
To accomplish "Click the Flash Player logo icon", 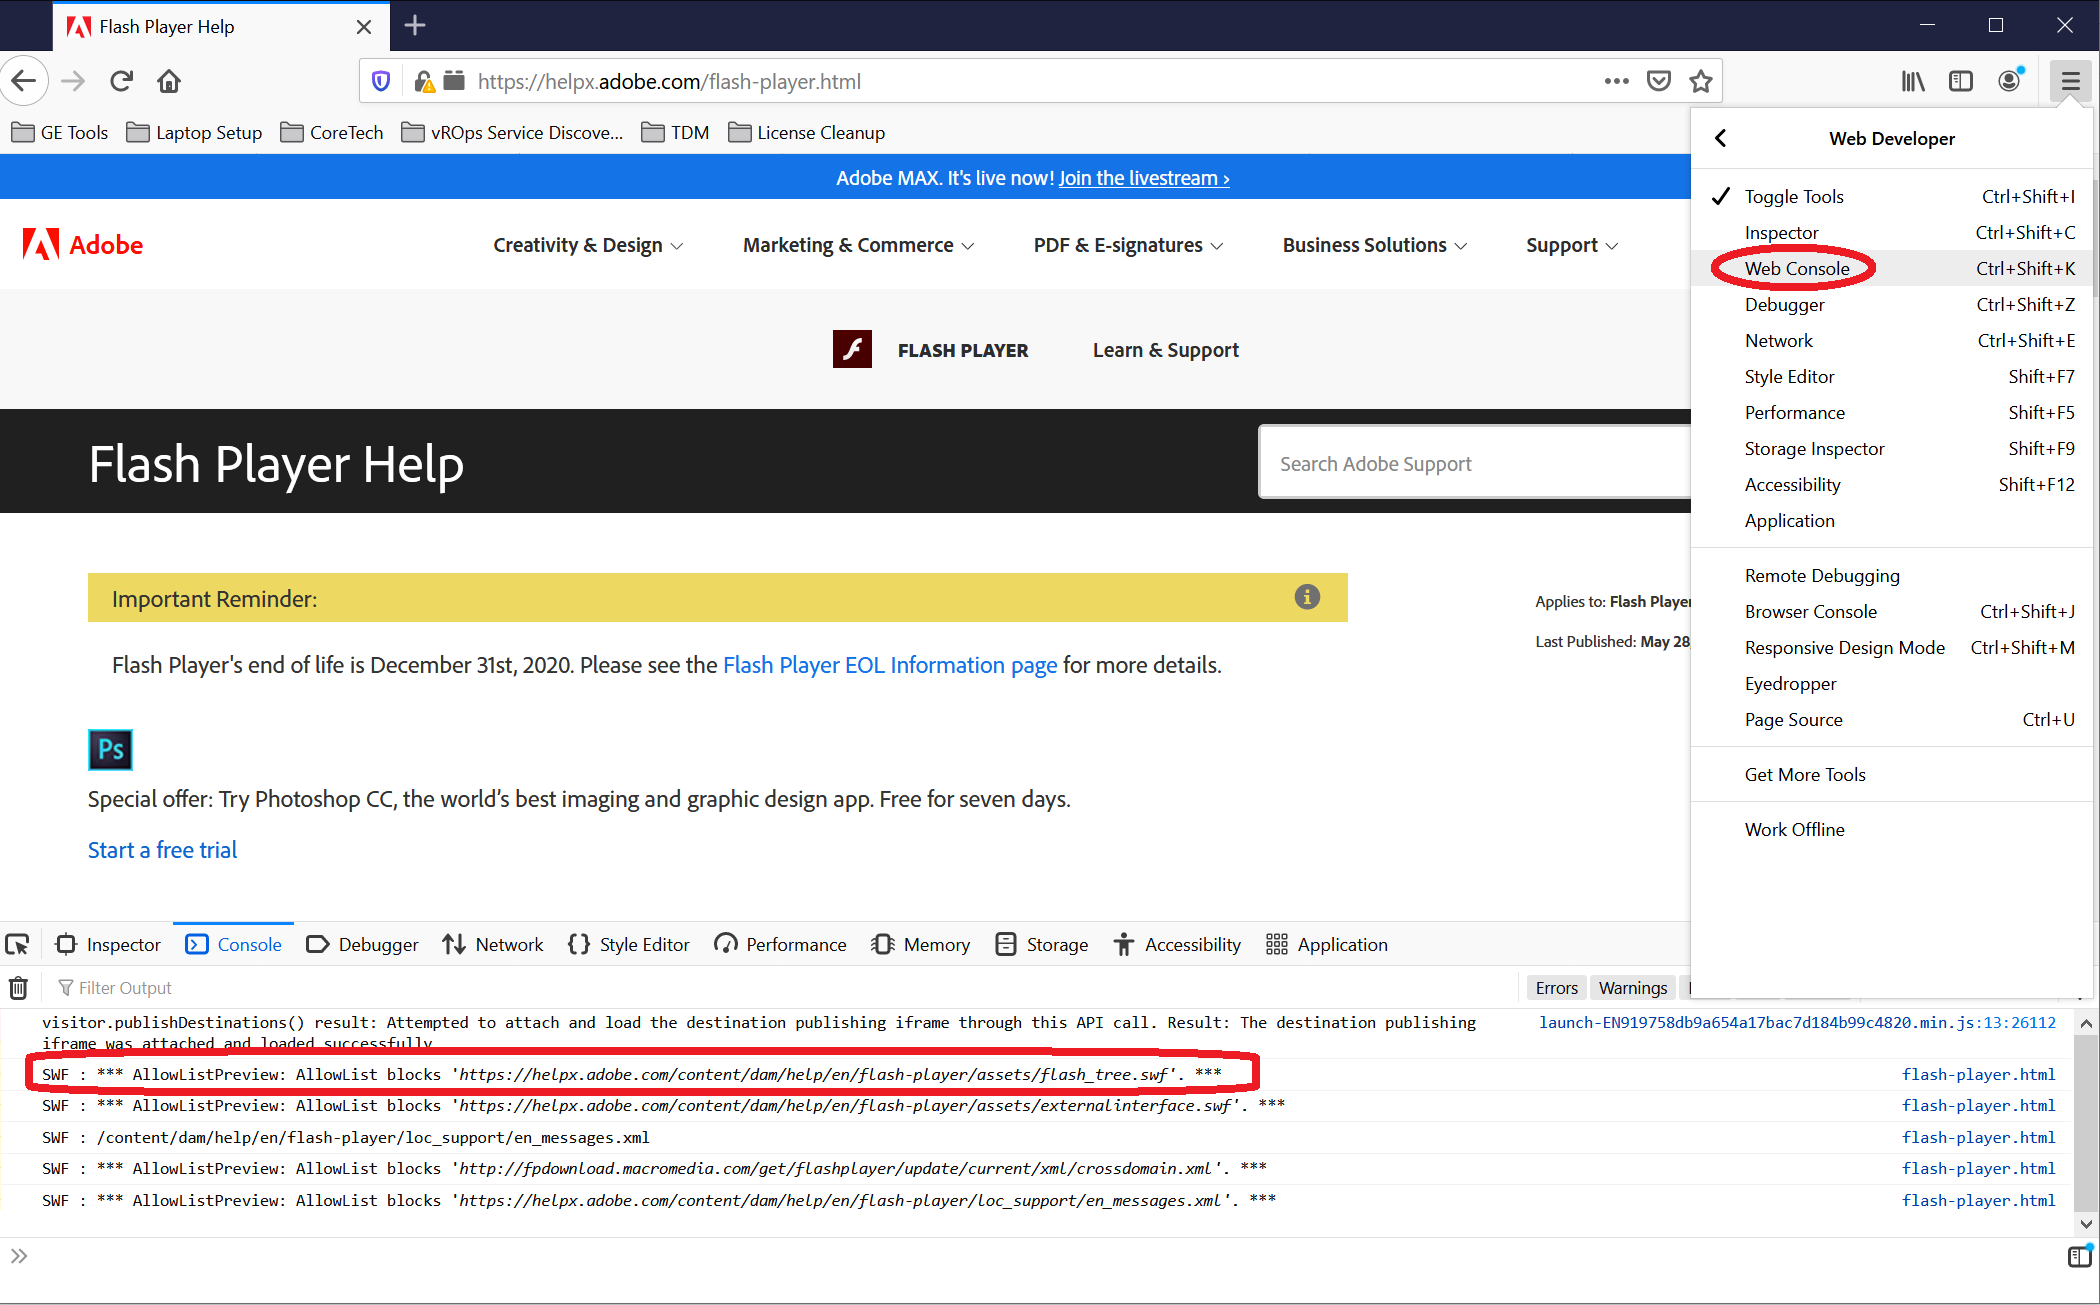I will pos(852,350).
